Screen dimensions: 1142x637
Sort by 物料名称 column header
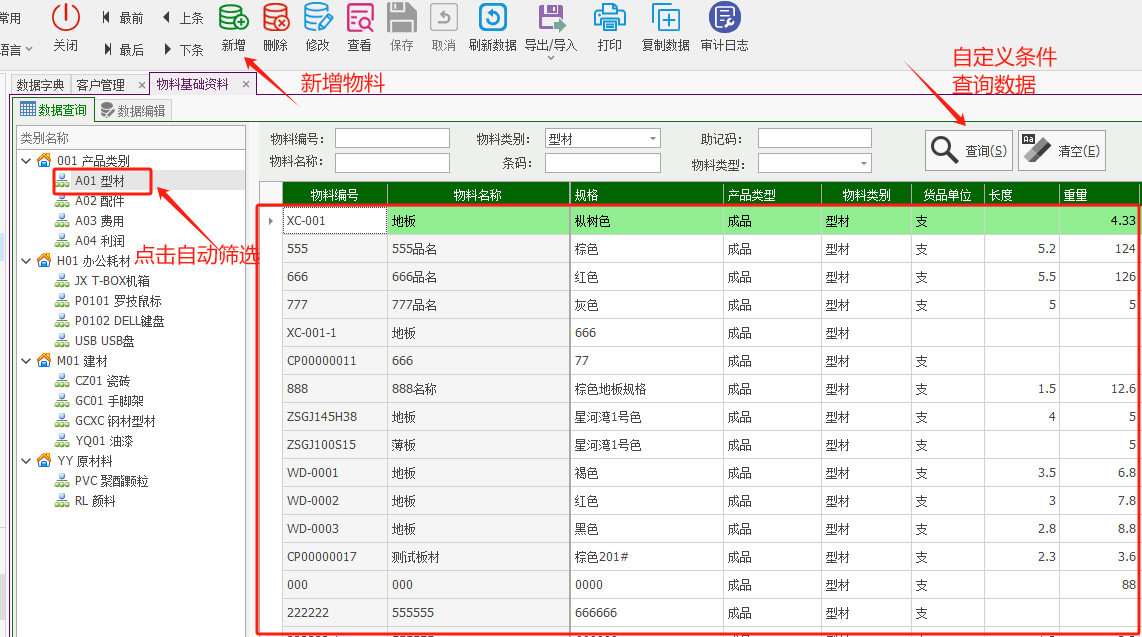coord(478,194)
